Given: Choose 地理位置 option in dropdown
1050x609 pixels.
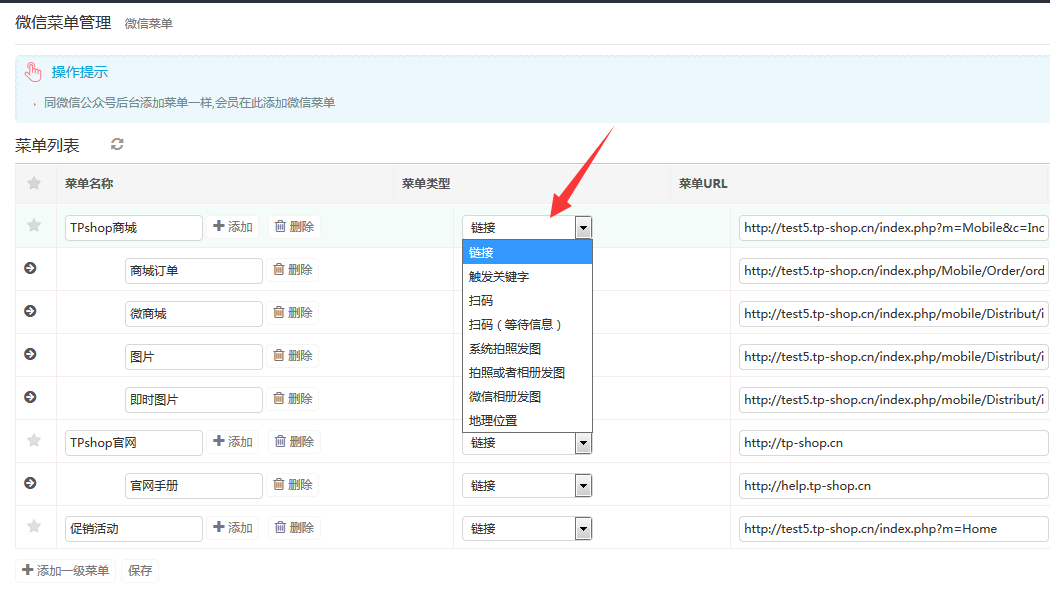Looking at the screenshot, I should pyautogui.click(x=493, y=421).
